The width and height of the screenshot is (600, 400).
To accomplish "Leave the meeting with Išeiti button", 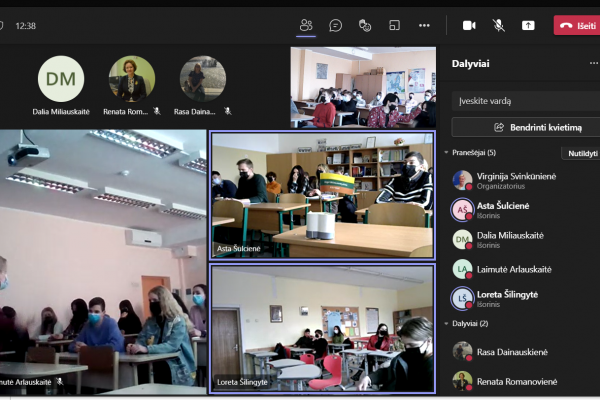I will [577, 26].
